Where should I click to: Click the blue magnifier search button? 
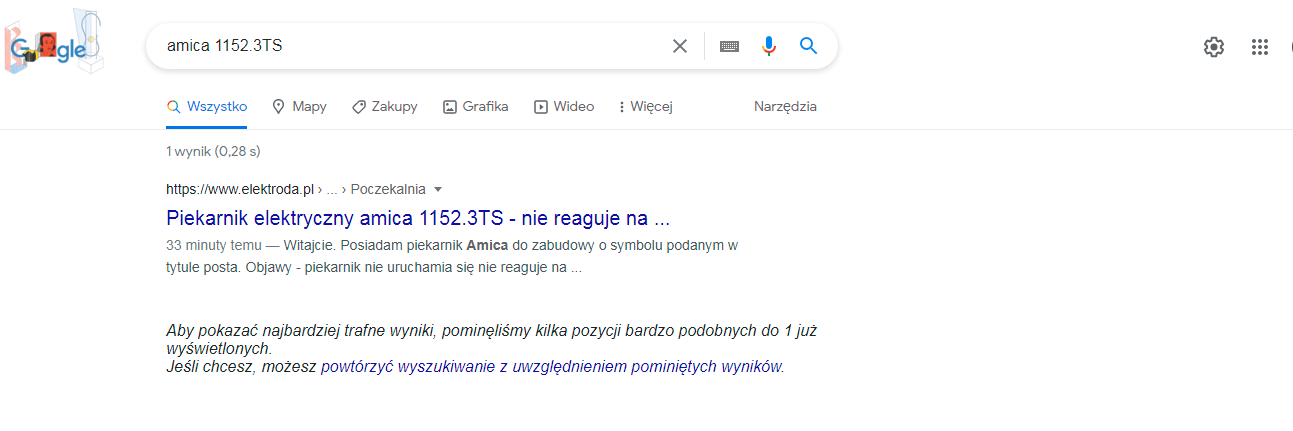point(809,46)
